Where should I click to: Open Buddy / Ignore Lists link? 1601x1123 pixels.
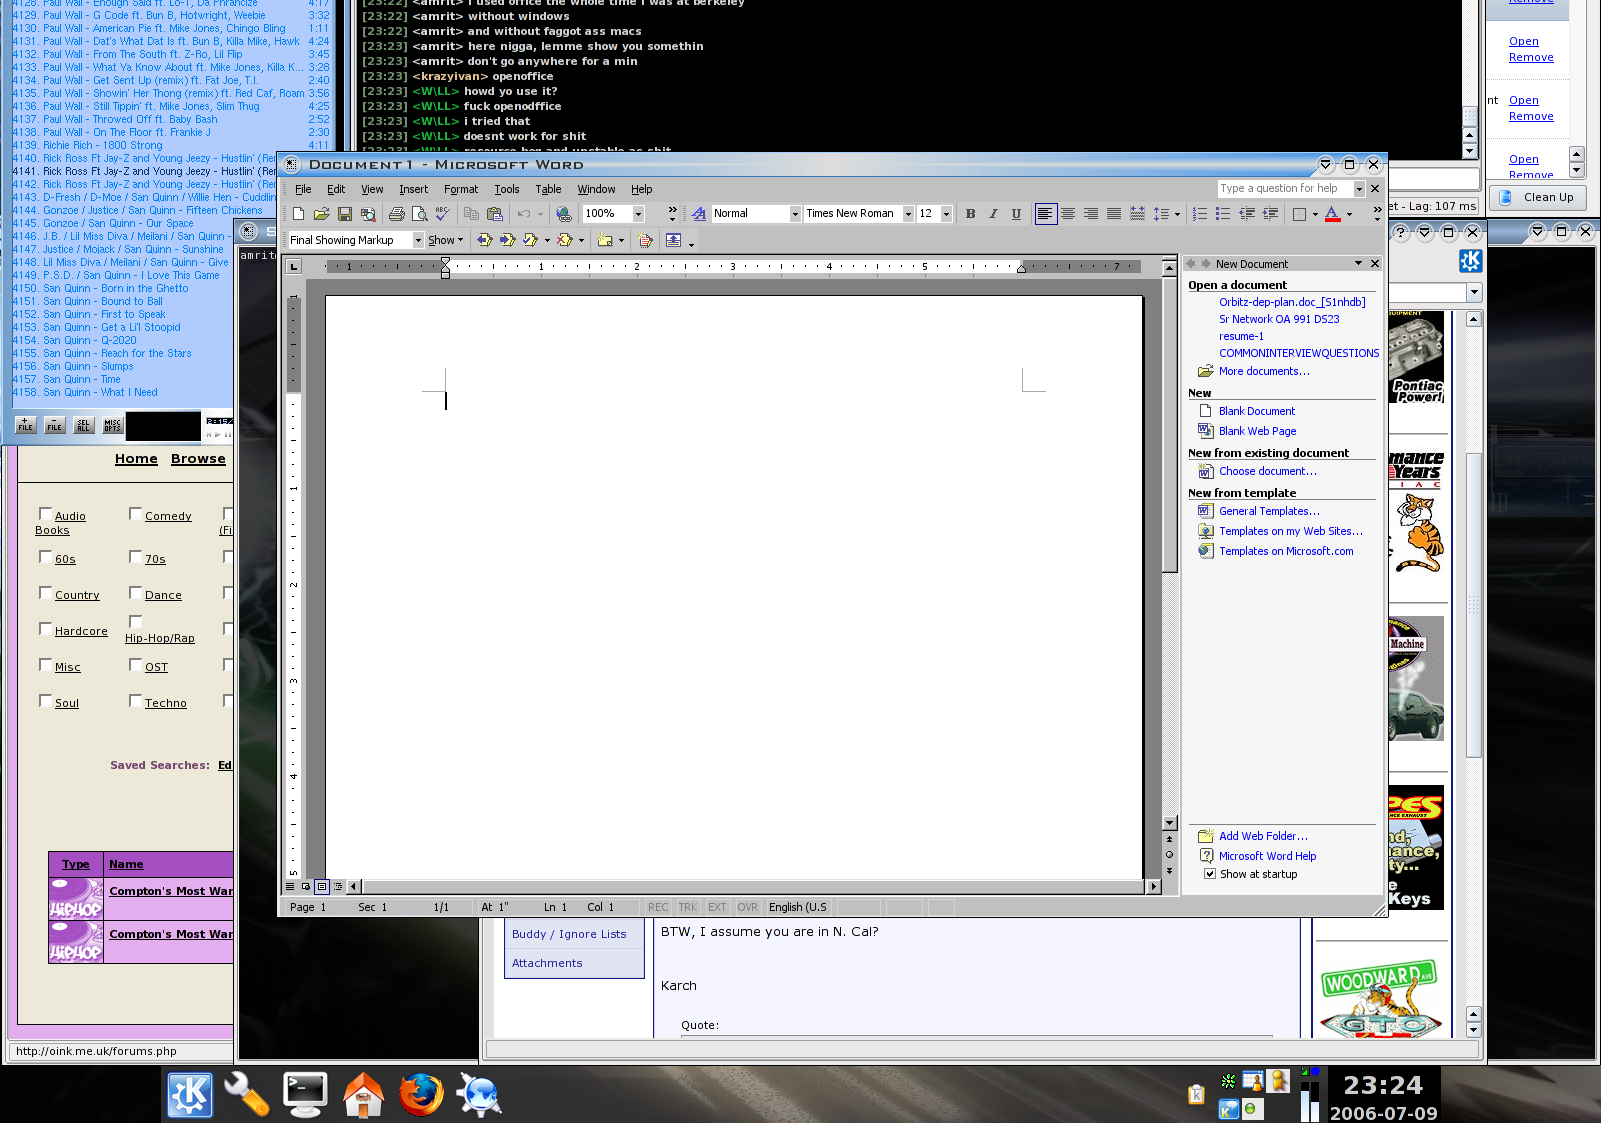click(569, 934)
